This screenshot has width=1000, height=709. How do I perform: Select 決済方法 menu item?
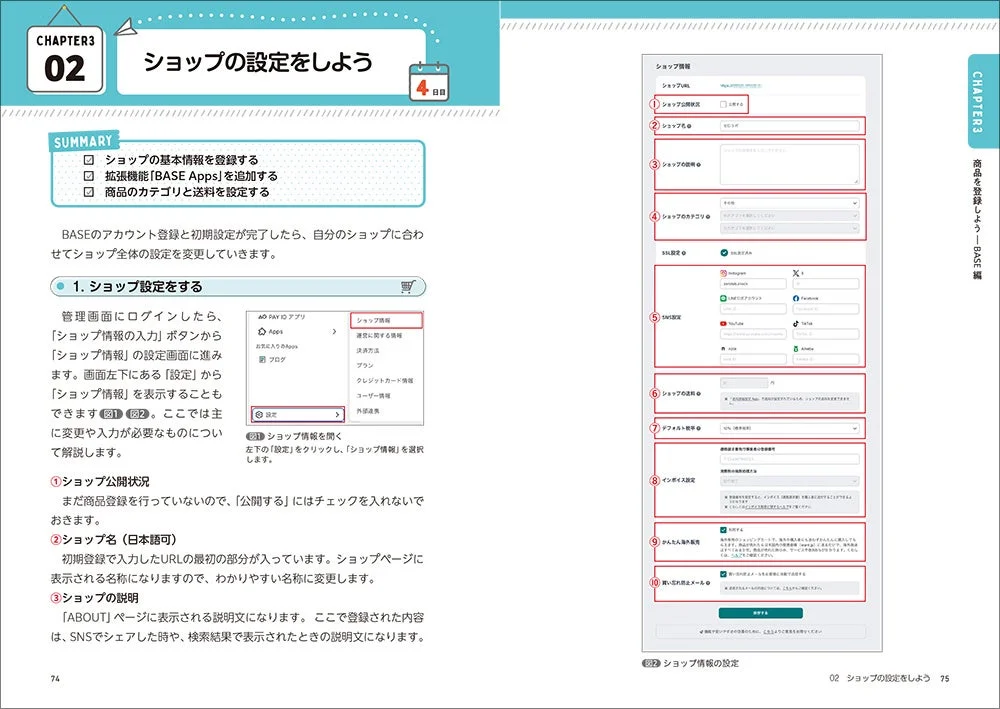pyautogui.click(x=367, y=351)
